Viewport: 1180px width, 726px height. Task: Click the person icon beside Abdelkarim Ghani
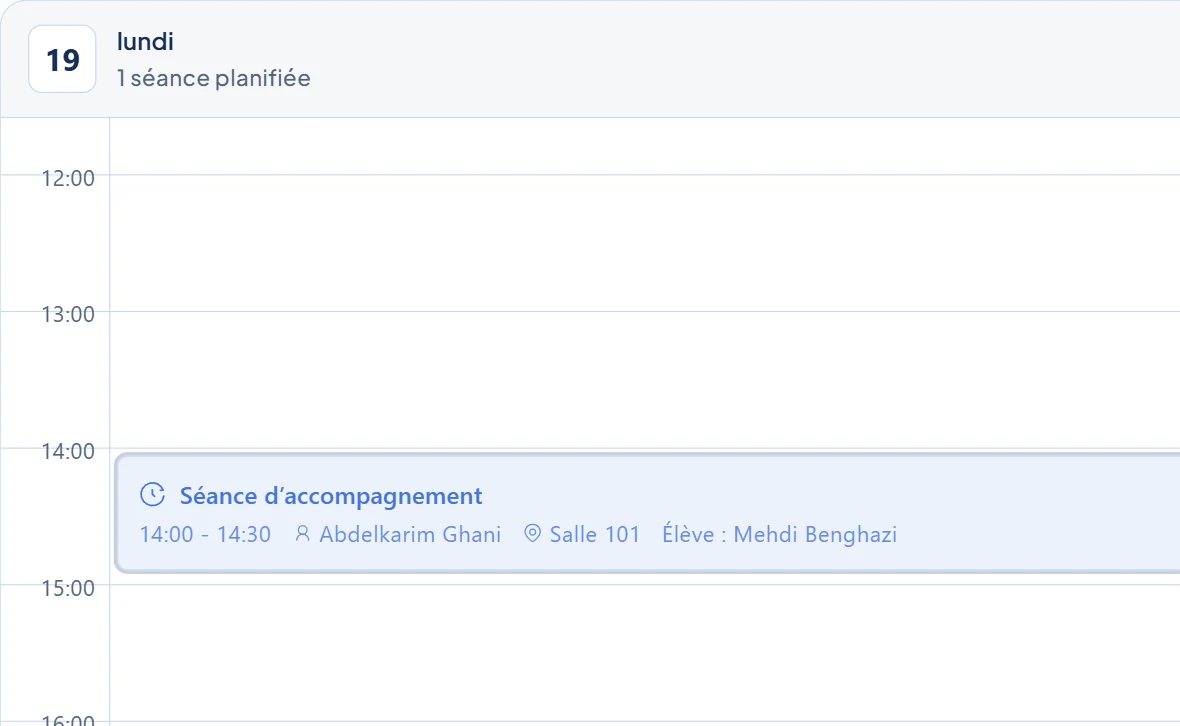click(x=303, y=534)
